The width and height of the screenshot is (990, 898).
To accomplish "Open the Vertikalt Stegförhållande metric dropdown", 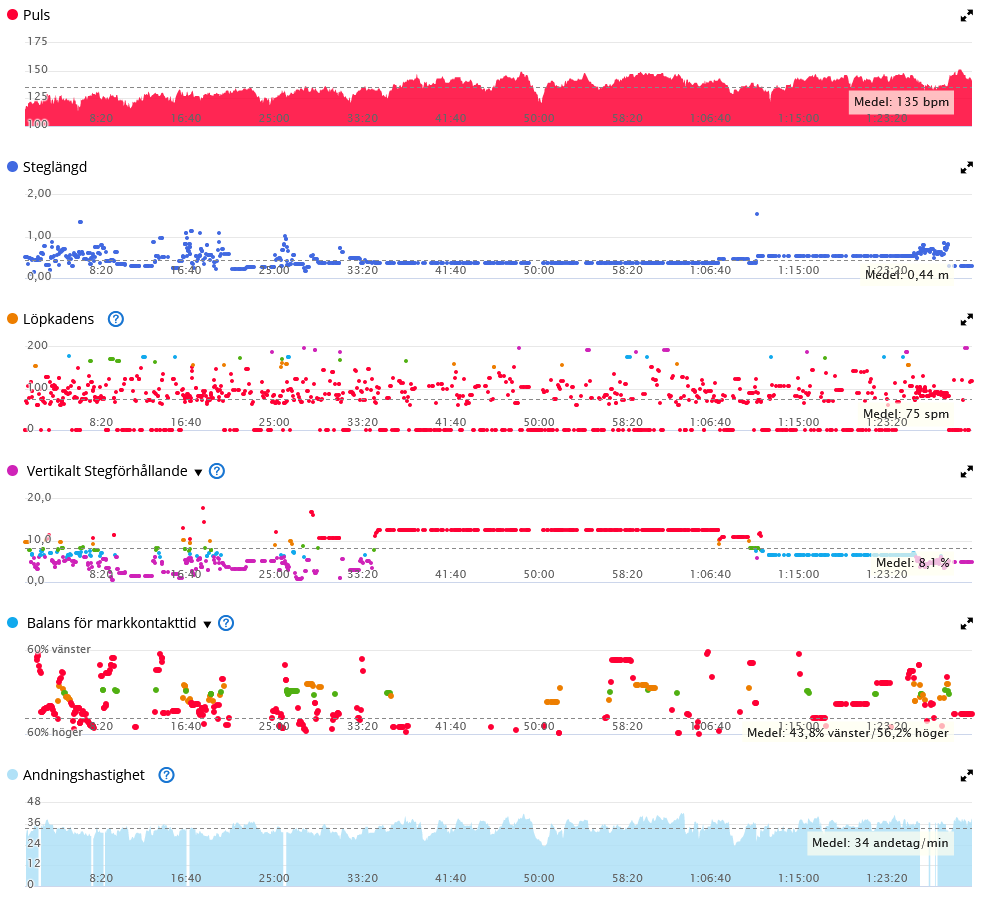I will pos(198,472).
